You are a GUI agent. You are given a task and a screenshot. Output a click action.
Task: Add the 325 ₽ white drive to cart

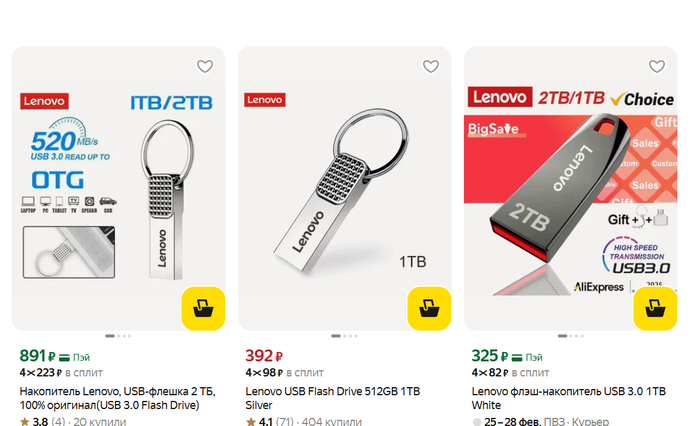655,309
